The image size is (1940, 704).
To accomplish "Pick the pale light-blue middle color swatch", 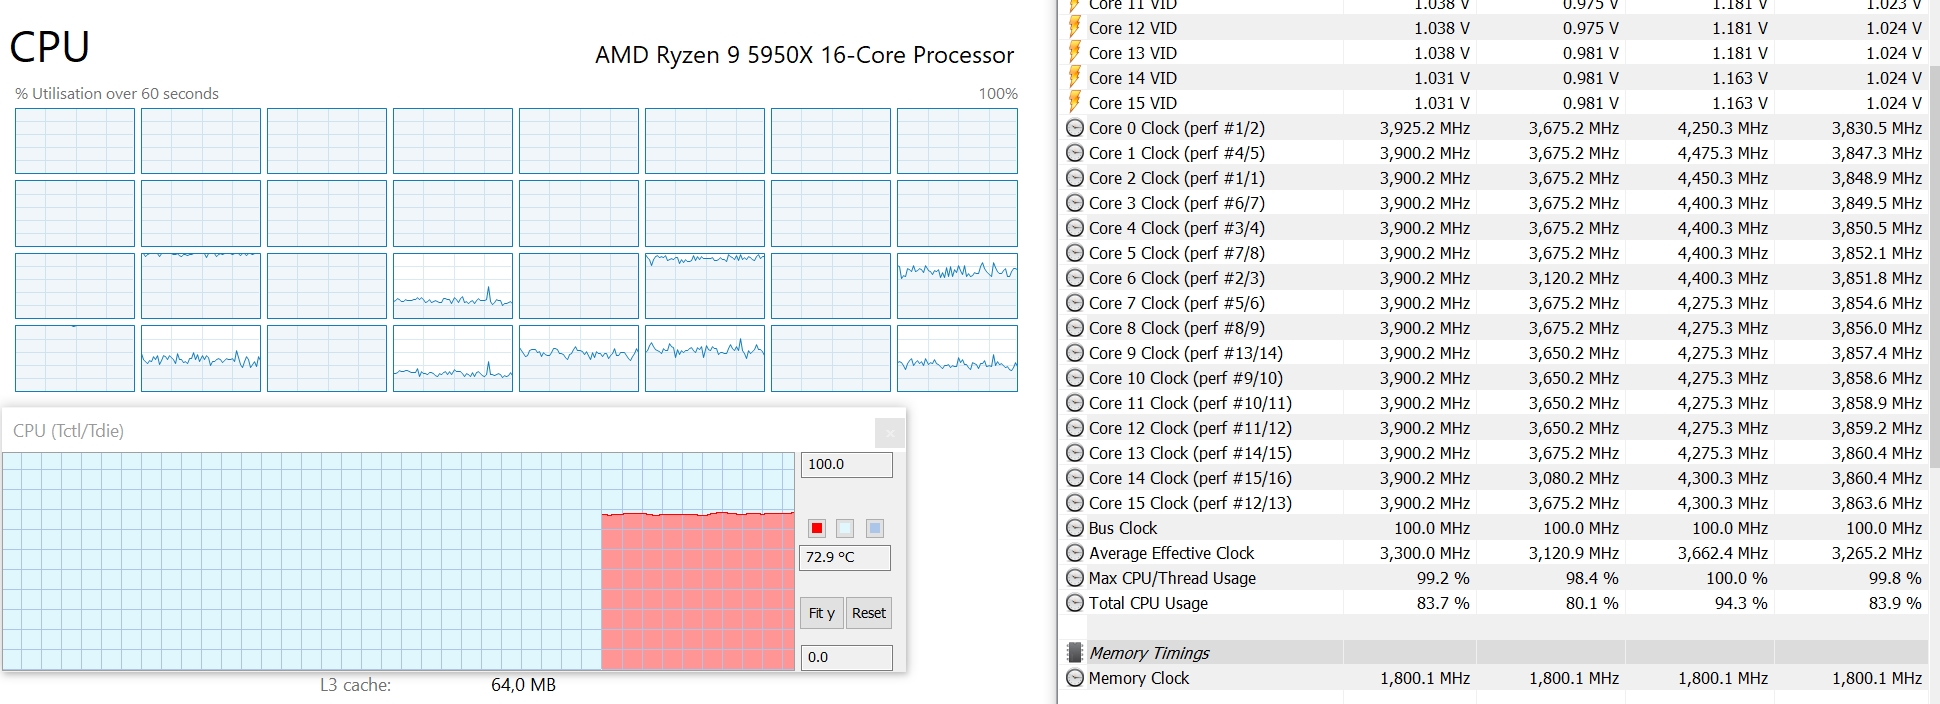I will point(845,528).
